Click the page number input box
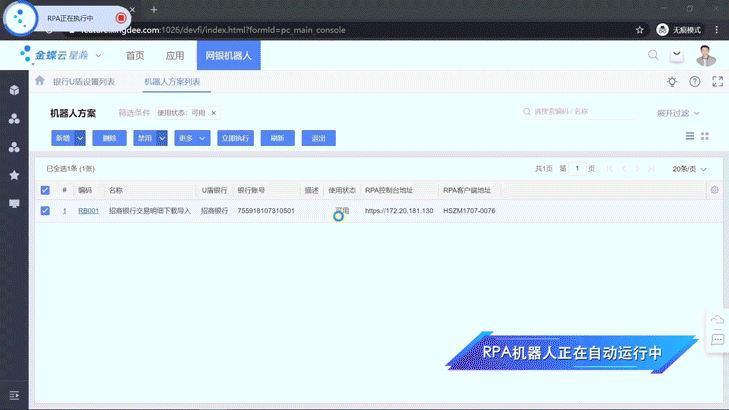Screen dimensions: 729x410 pos(577,169)
